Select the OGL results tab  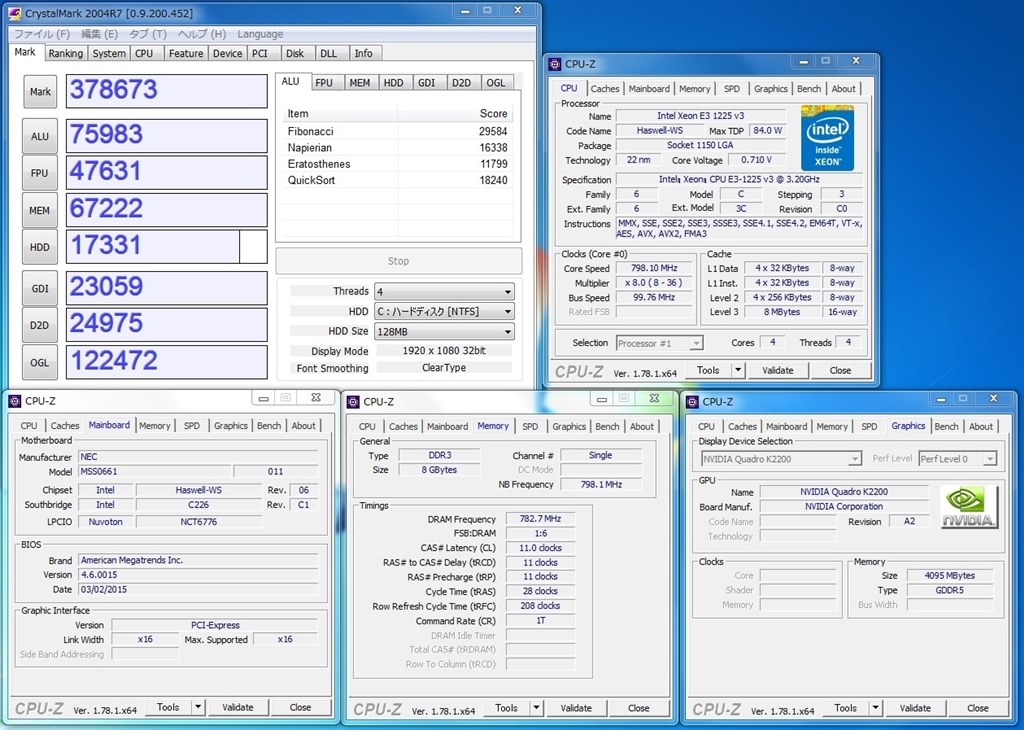pos(496,83)
